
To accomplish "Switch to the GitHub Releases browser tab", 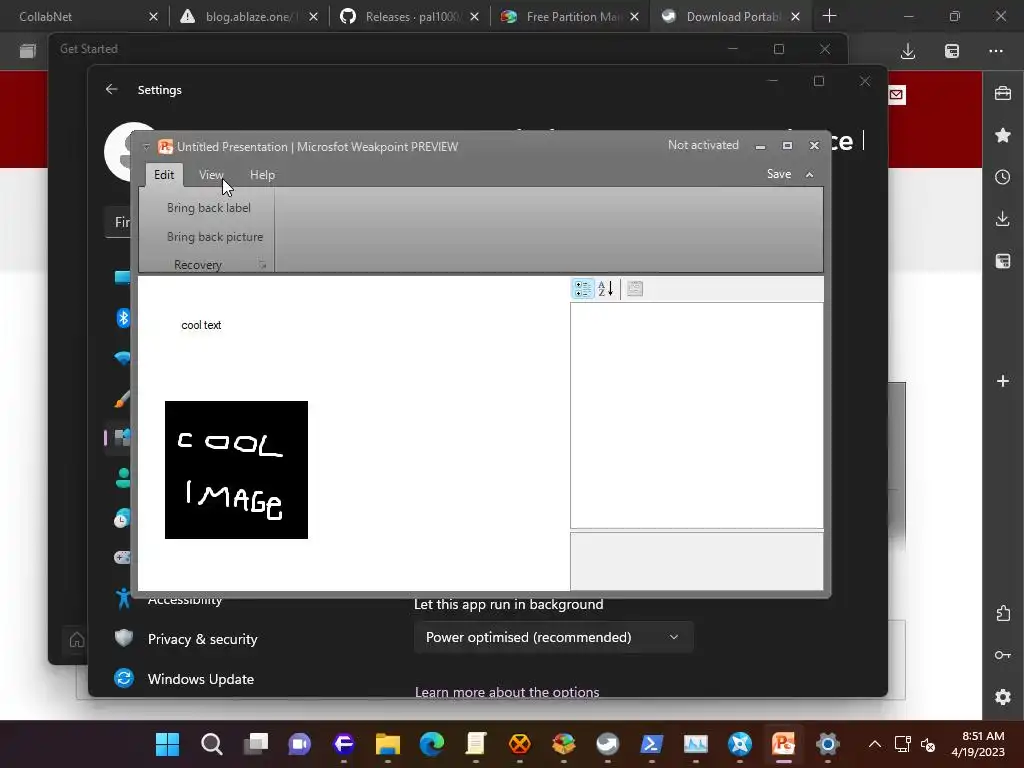I will 409,16.
